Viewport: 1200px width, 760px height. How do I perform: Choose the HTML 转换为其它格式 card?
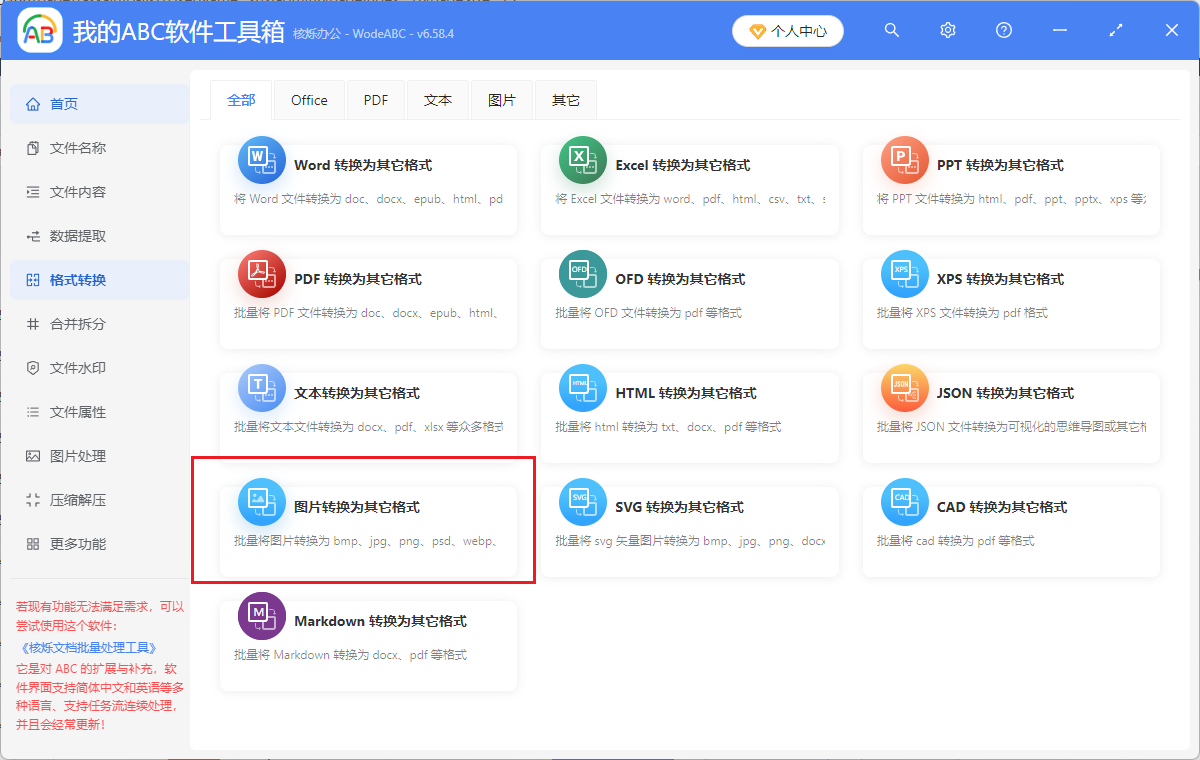[x=689, y=408]
